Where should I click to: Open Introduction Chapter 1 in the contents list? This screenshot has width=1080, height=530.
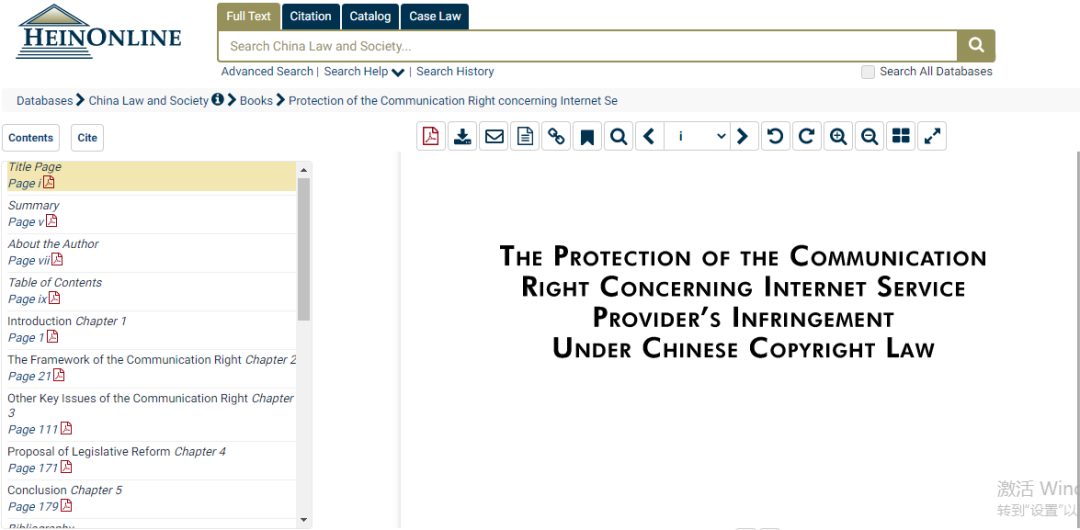(x=67, y=322)
